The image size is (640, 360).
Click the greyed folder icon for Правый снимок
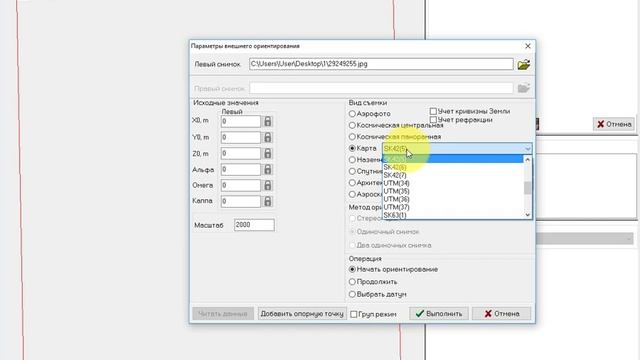(523, 88)
